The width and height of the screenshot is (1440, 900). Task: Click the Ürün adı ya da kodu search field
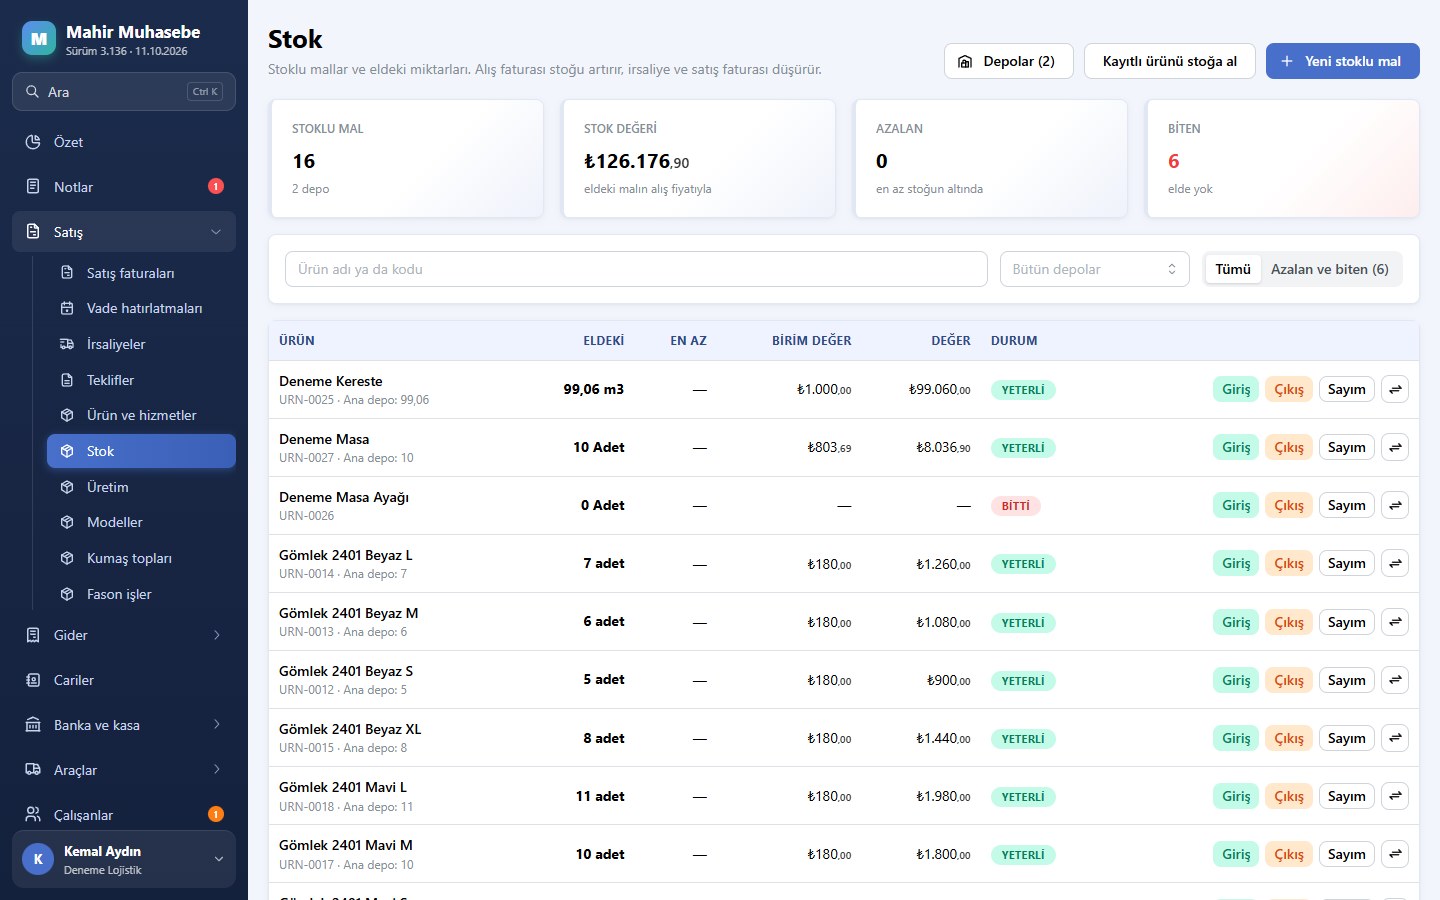[636, 269]
